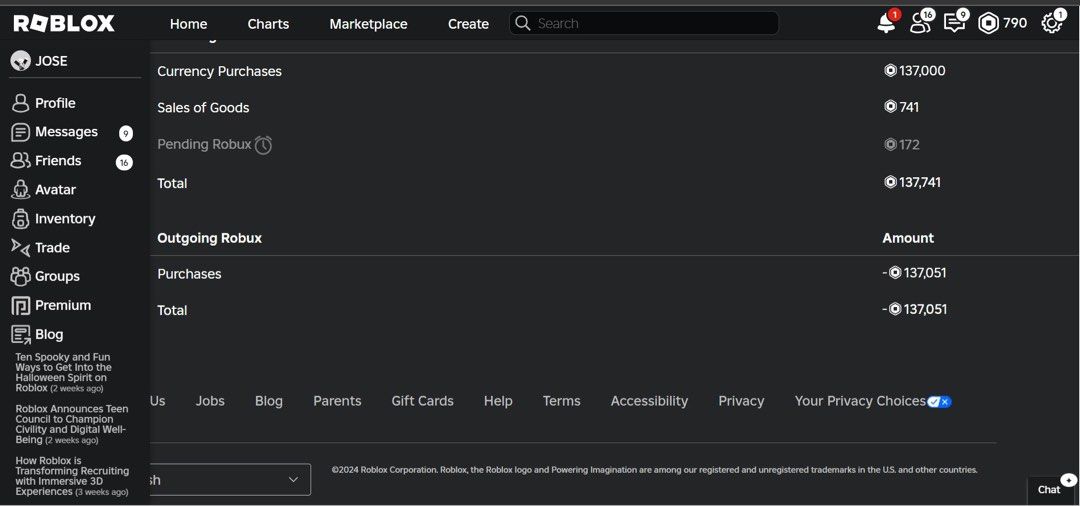This screenshot has width=1080, height=506.
Task: Click the Trade arrows icon
Action: (21, 248)
